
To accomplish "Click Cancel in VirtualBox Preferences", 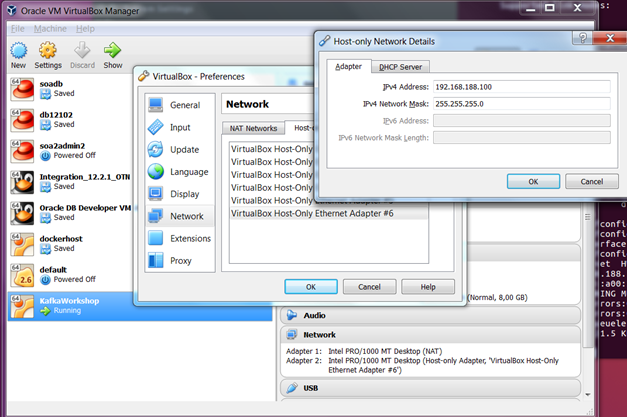I will (x=369, y=287).
